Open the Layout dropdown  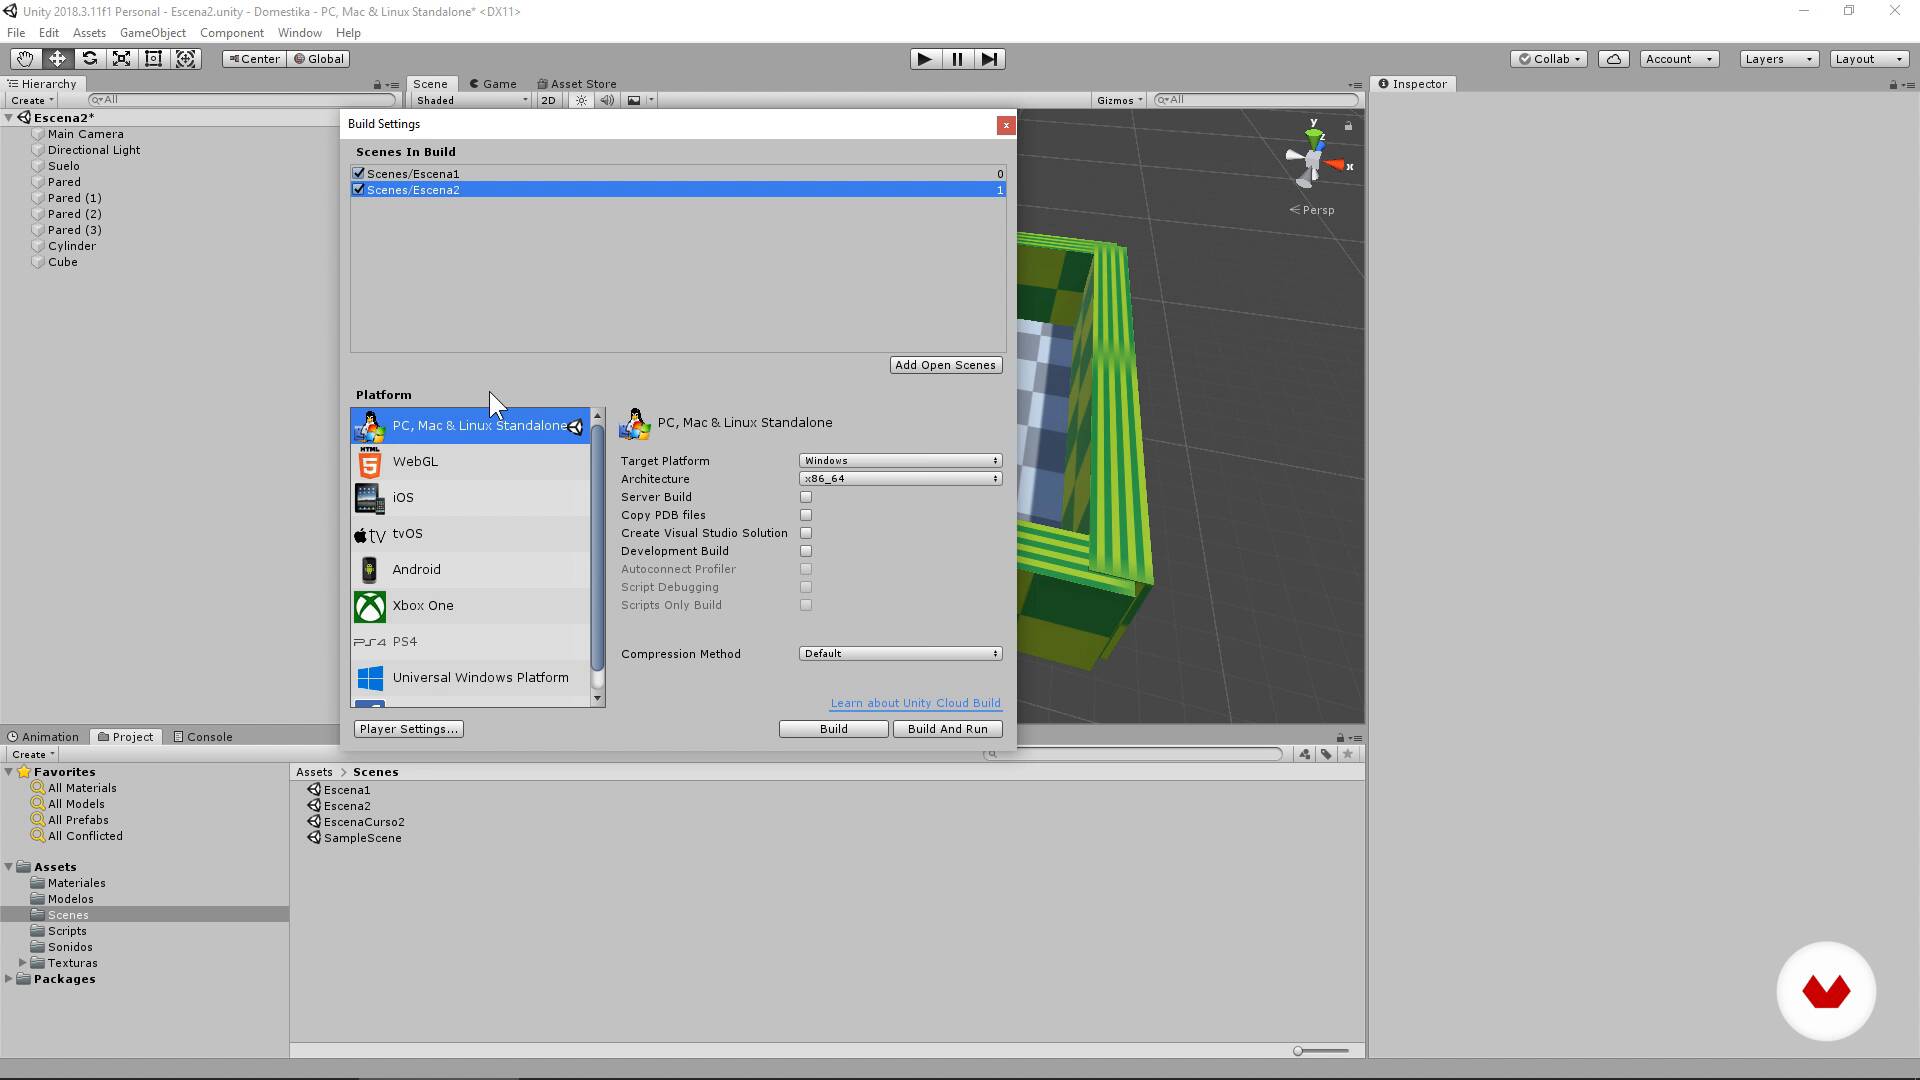(1869, 59)
